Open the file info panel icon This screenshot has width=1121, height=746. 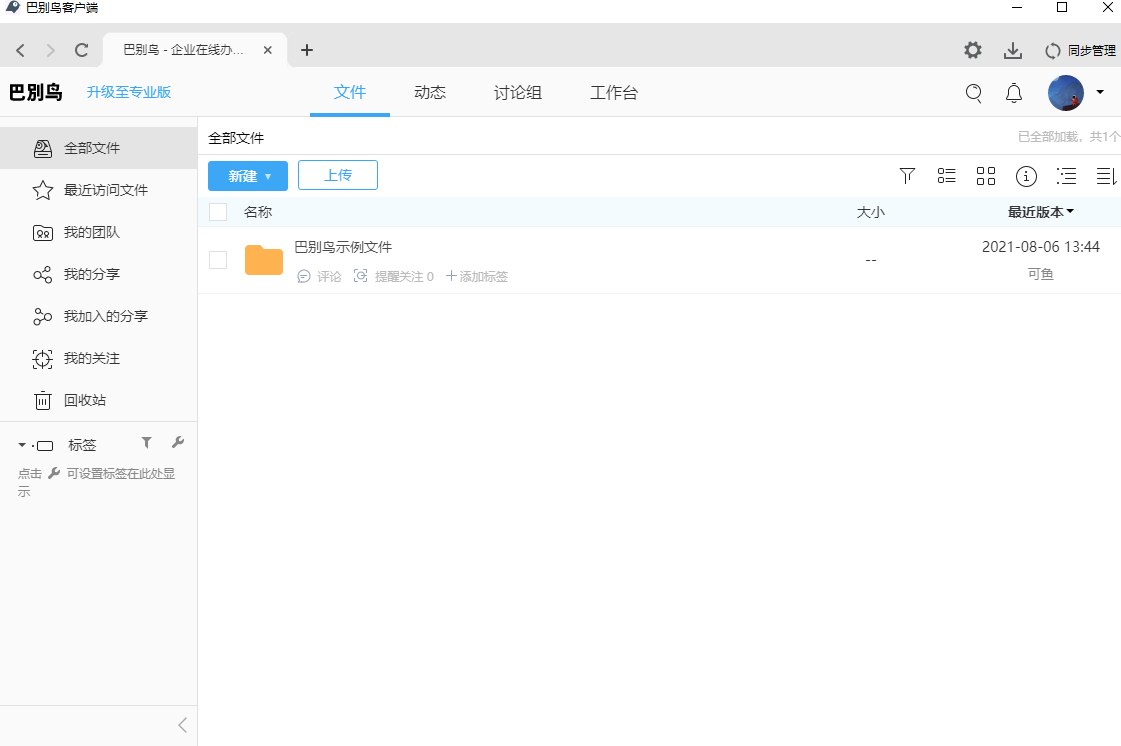pos(1026,176)
